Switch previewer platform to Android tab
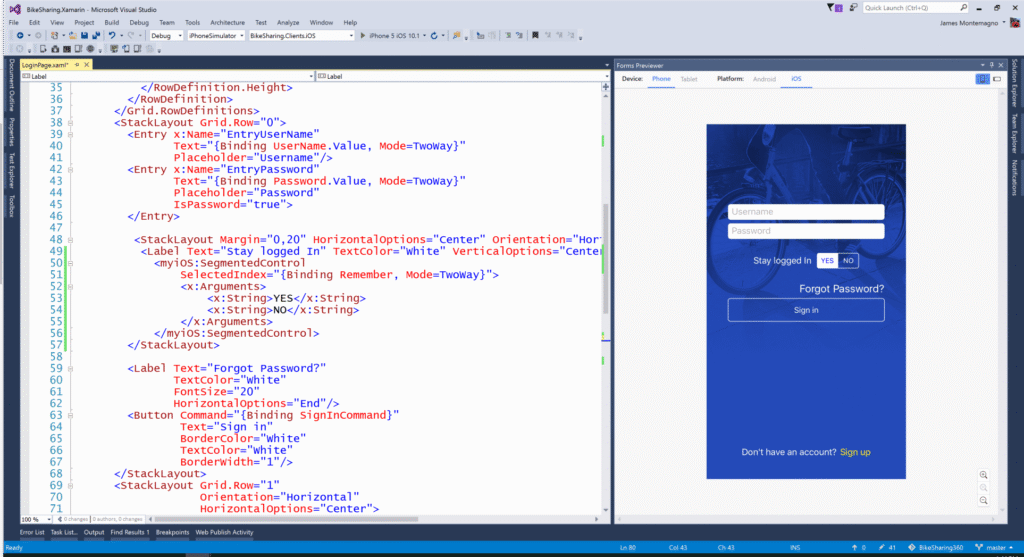Image resolution: width=1024 pixels, height=557 pixels. click(x=764, y=78)
